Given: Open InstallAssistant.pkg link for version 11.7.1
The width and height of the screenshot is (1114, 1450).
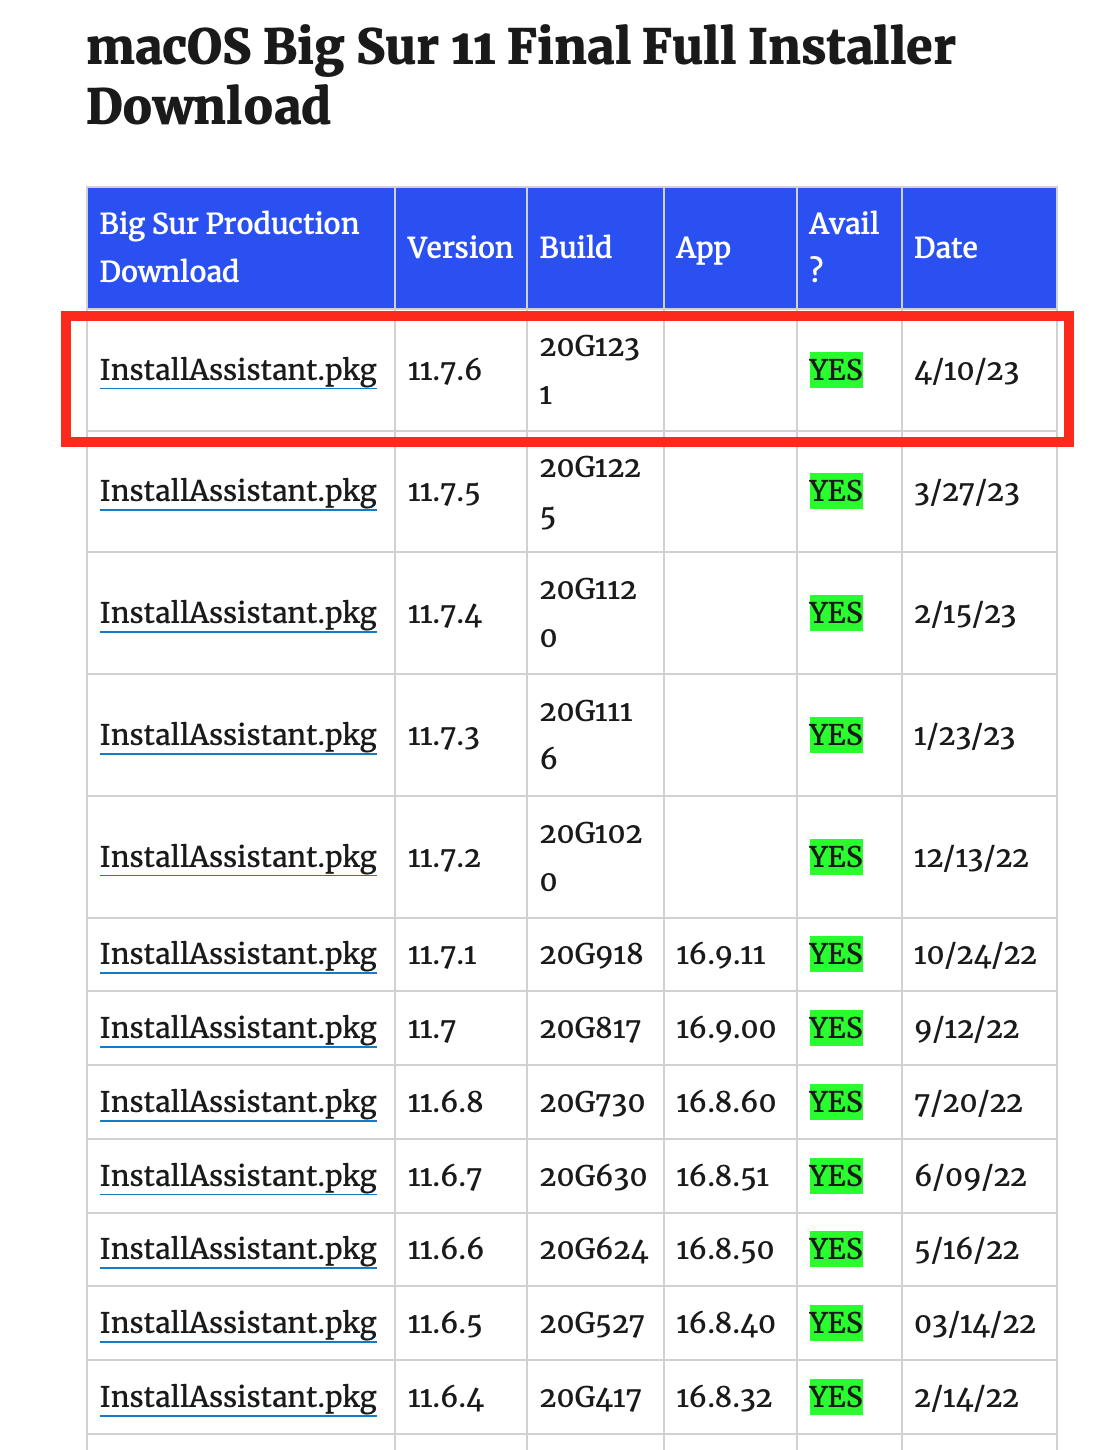Looking at the screenshot, I should [x=238, y=955].
